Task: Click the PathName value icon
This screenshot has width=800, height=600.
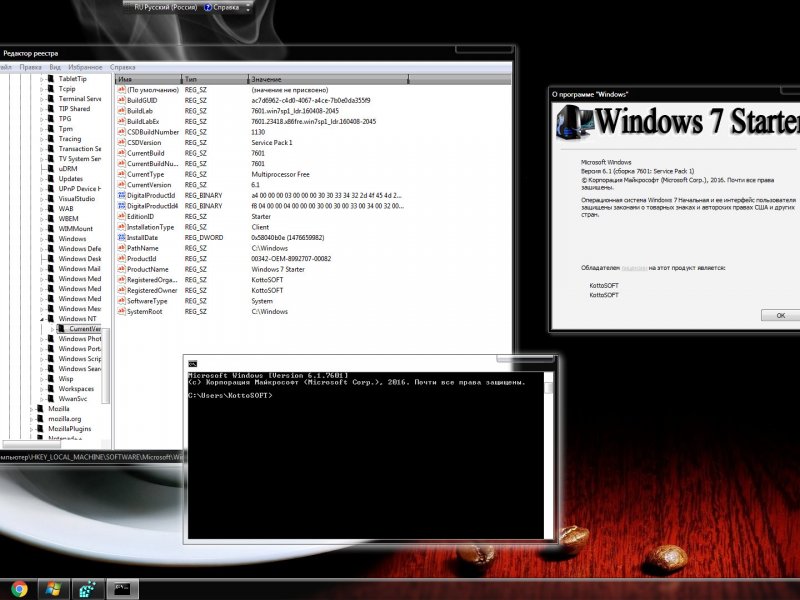Action: tap(121, 248)
